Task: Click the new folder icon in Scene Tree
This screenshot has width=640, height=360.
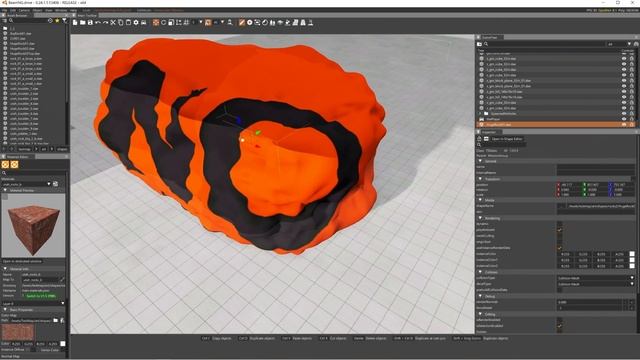Action: pos(480,44)
